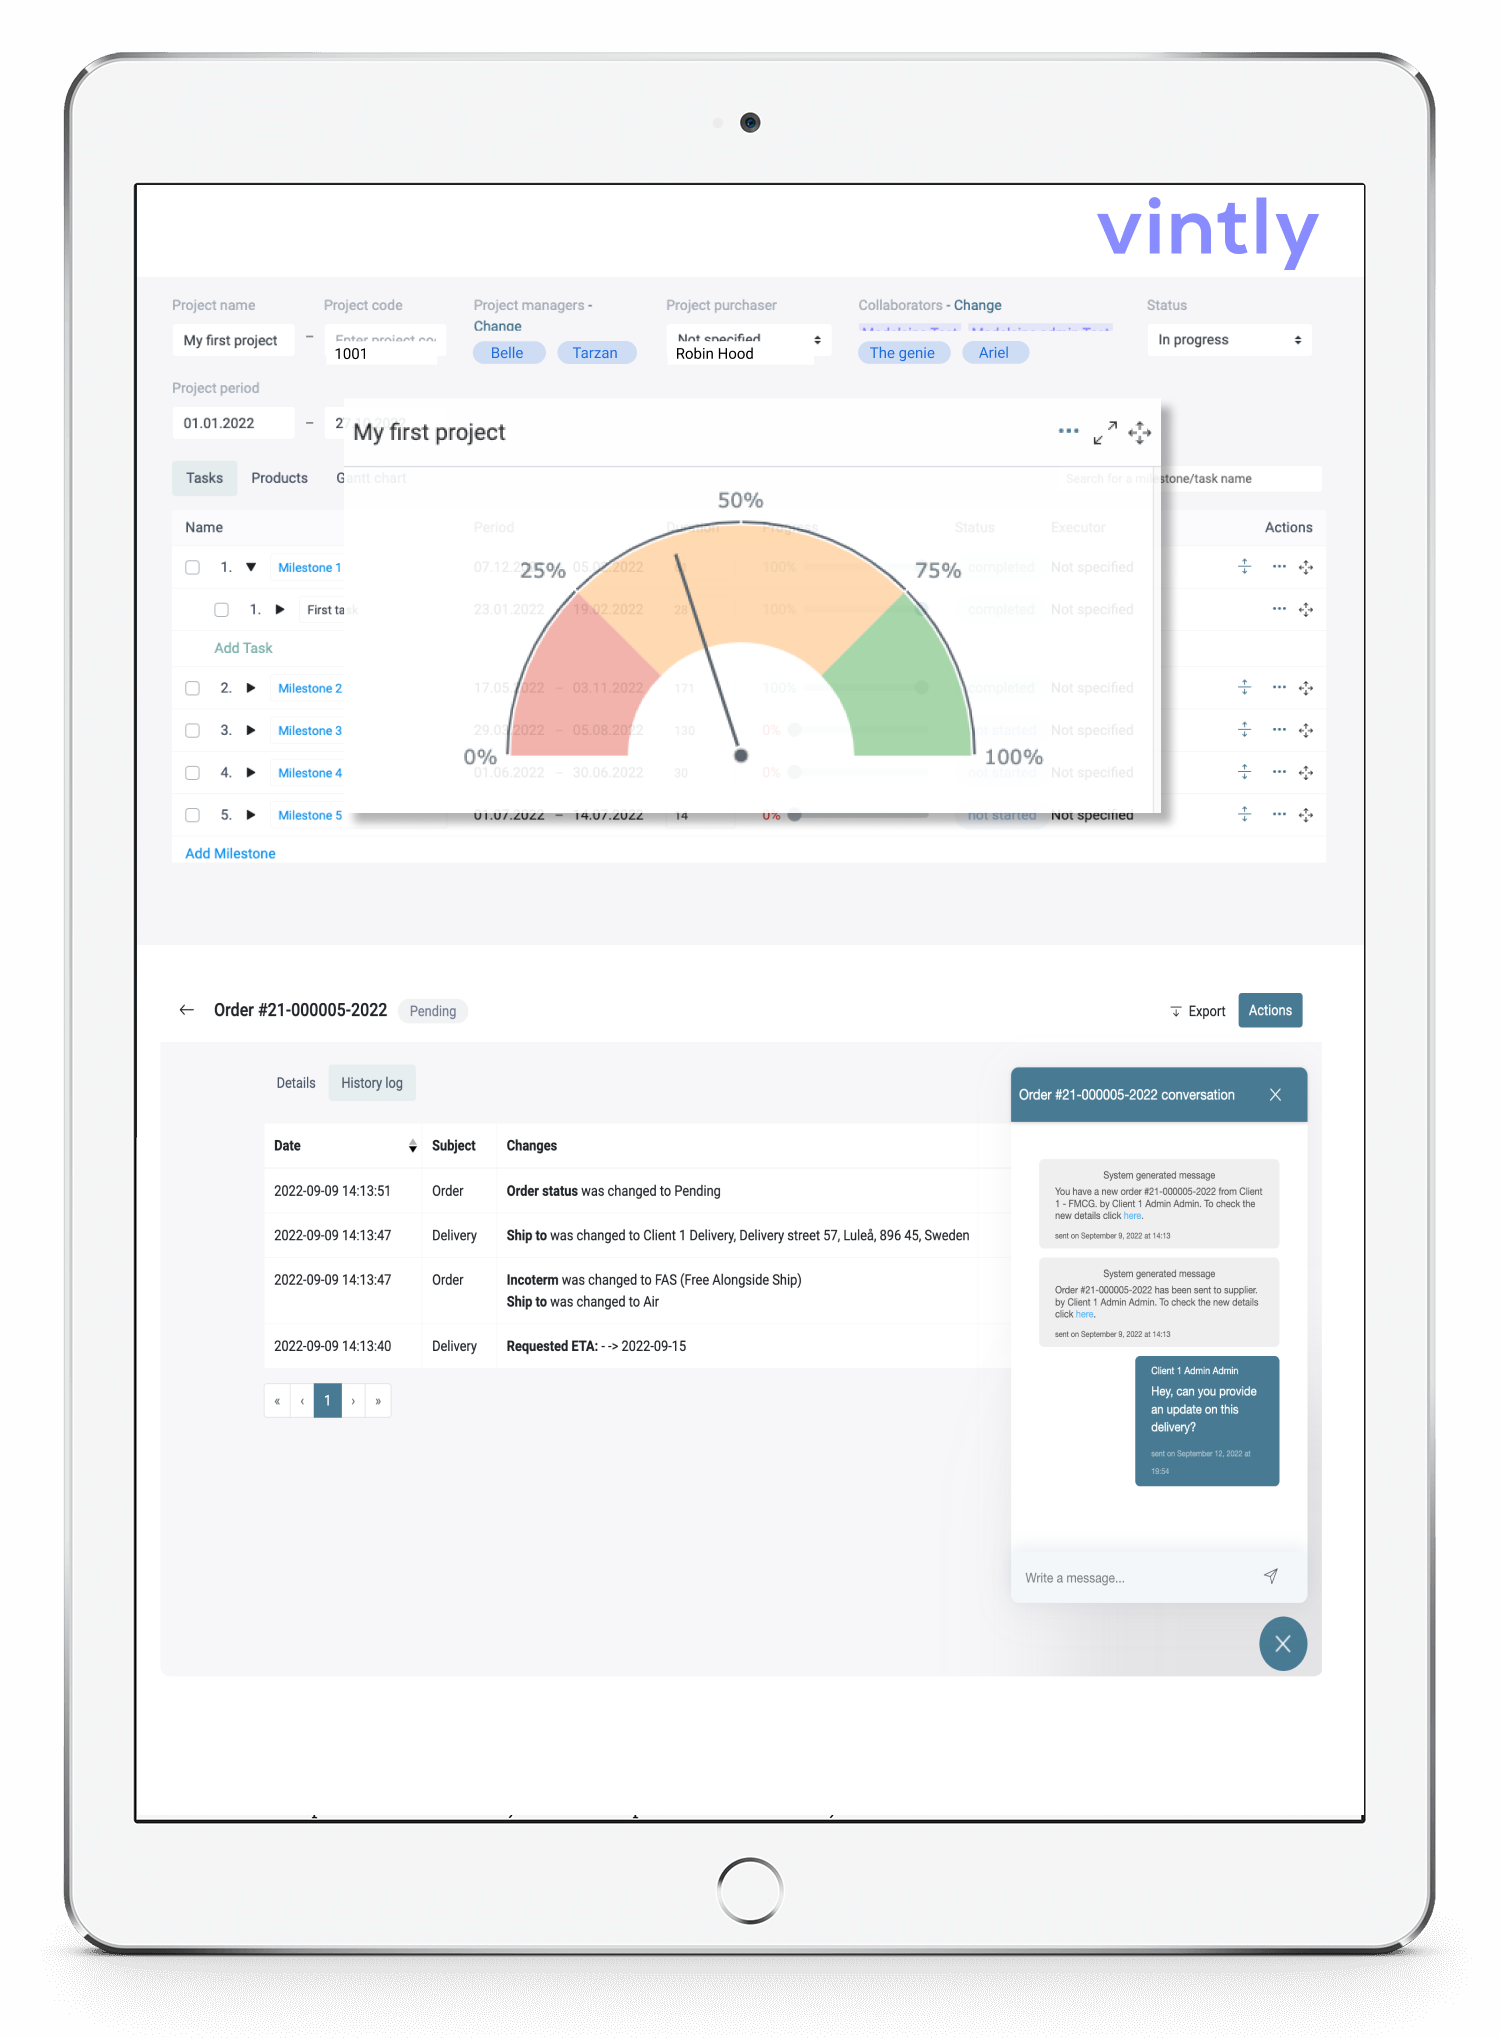Open more options for Milestone 2 row

coord(1279,688)
